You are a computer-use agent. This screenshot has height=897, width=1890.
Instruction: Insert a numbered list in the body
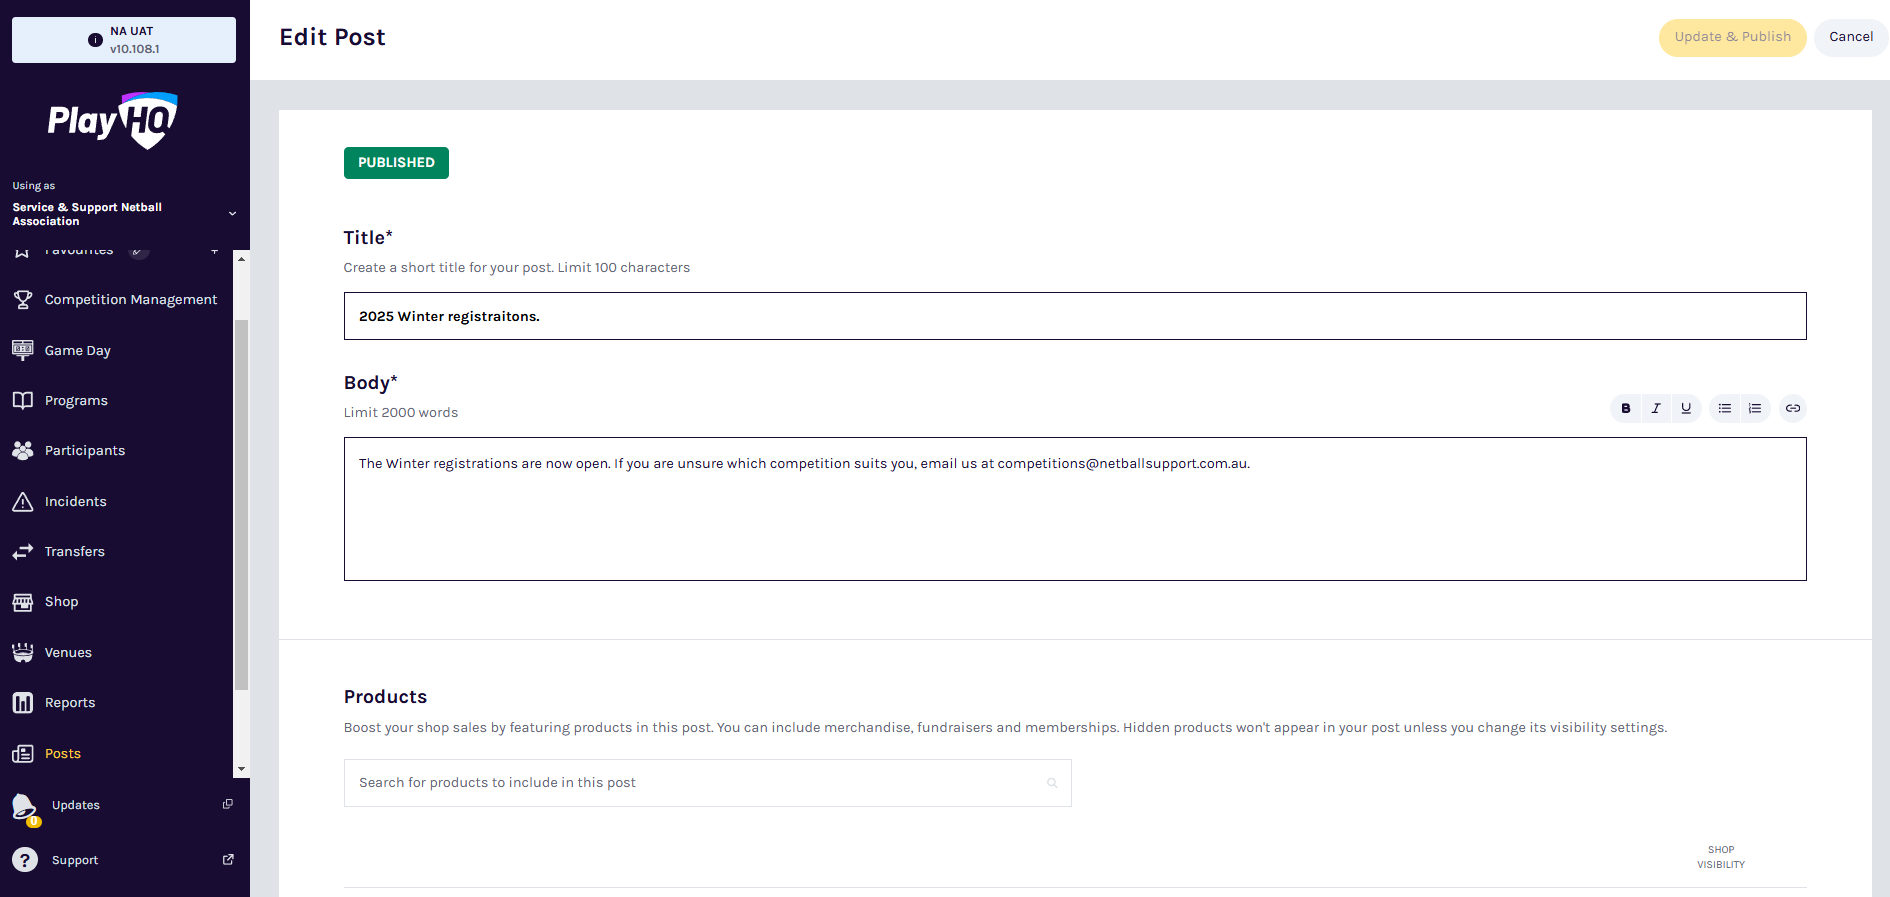click(x=1755, y=408)
